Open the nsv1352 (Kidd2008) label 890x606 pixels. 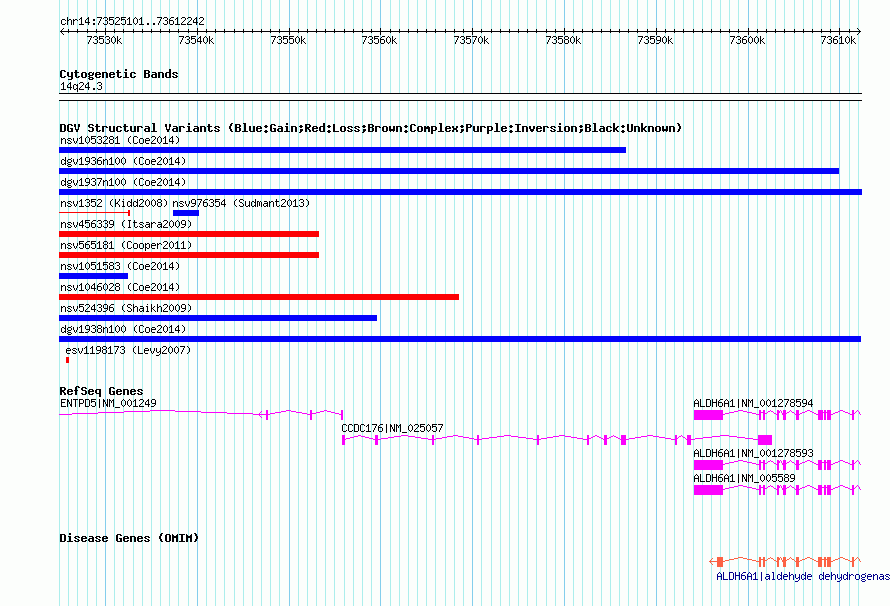[114, 203]
